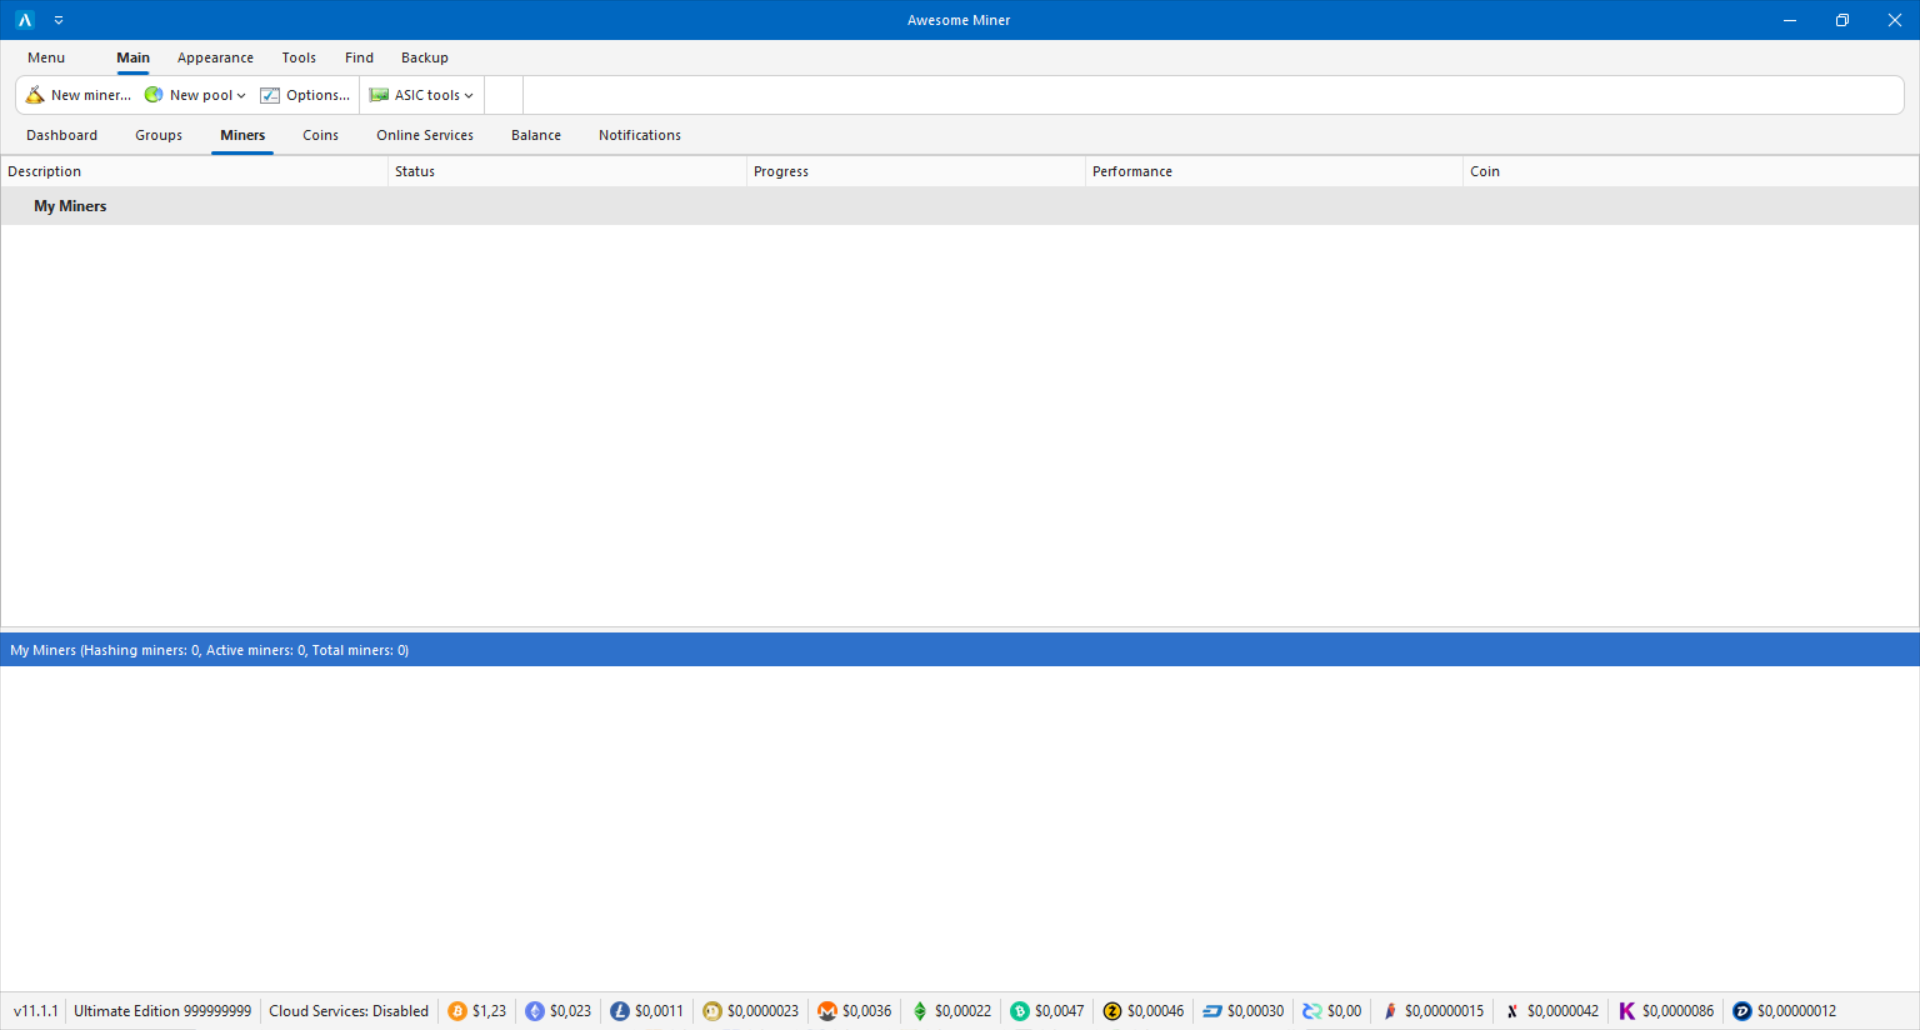This screenshot has width=1920, height=1030.
Task: Click the Dash icon in status bar
Action: (x=1212, y=1011)
